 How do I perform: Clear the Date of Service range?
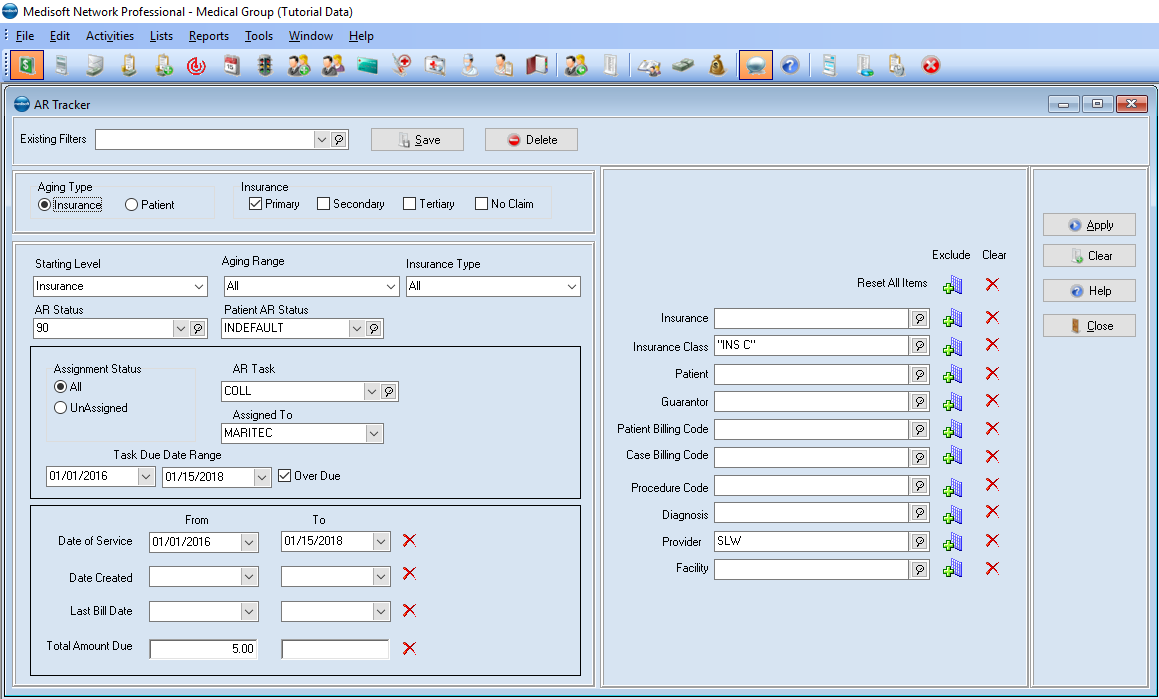tap(409, 541)
